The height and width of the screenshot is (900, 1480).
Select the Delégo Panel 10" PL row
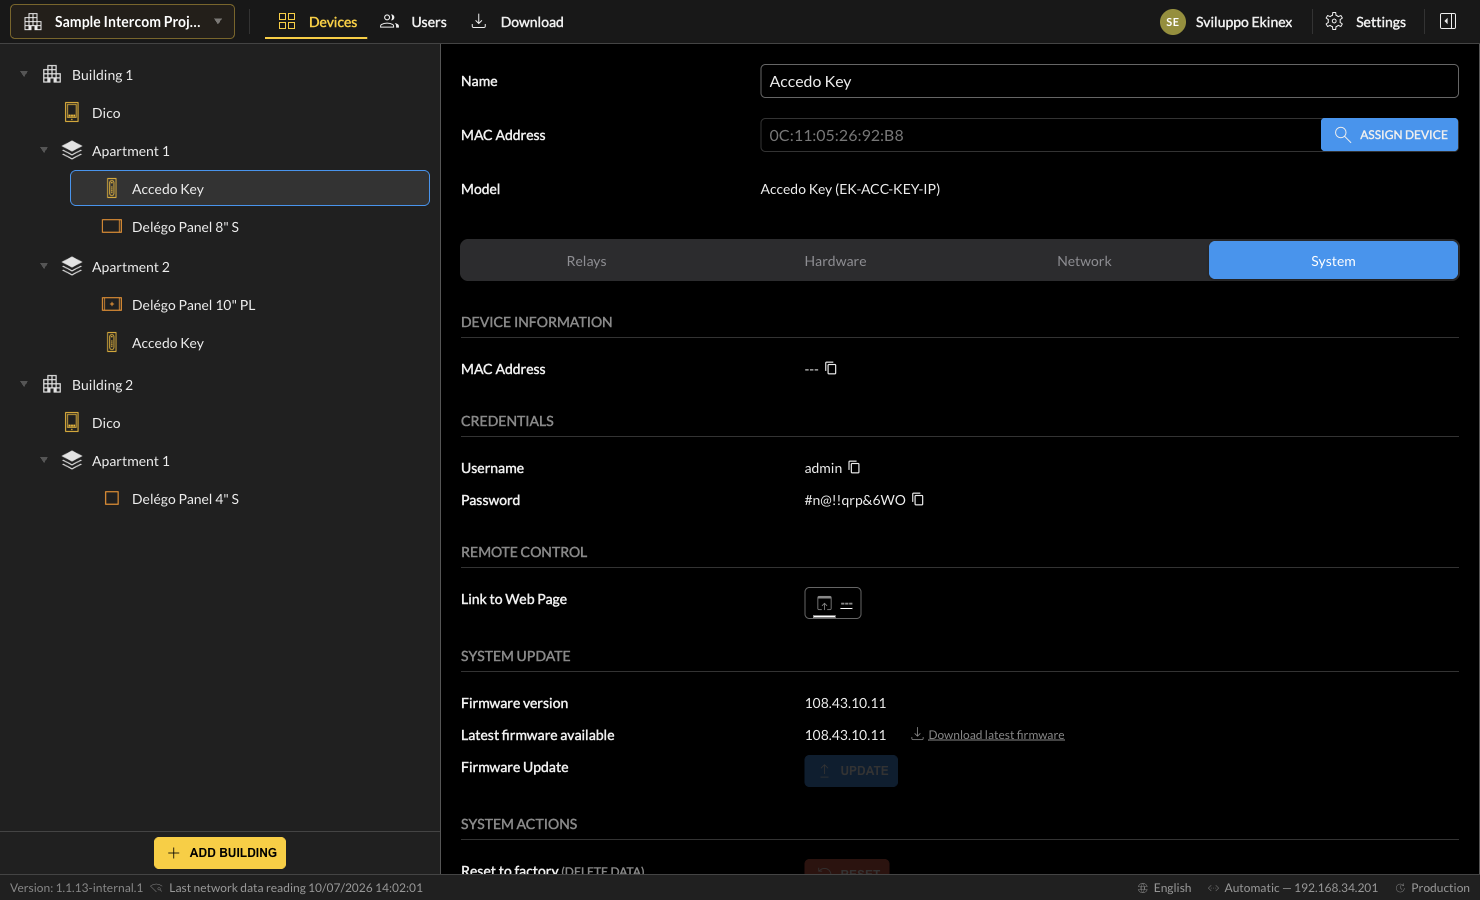click(250, 305)
